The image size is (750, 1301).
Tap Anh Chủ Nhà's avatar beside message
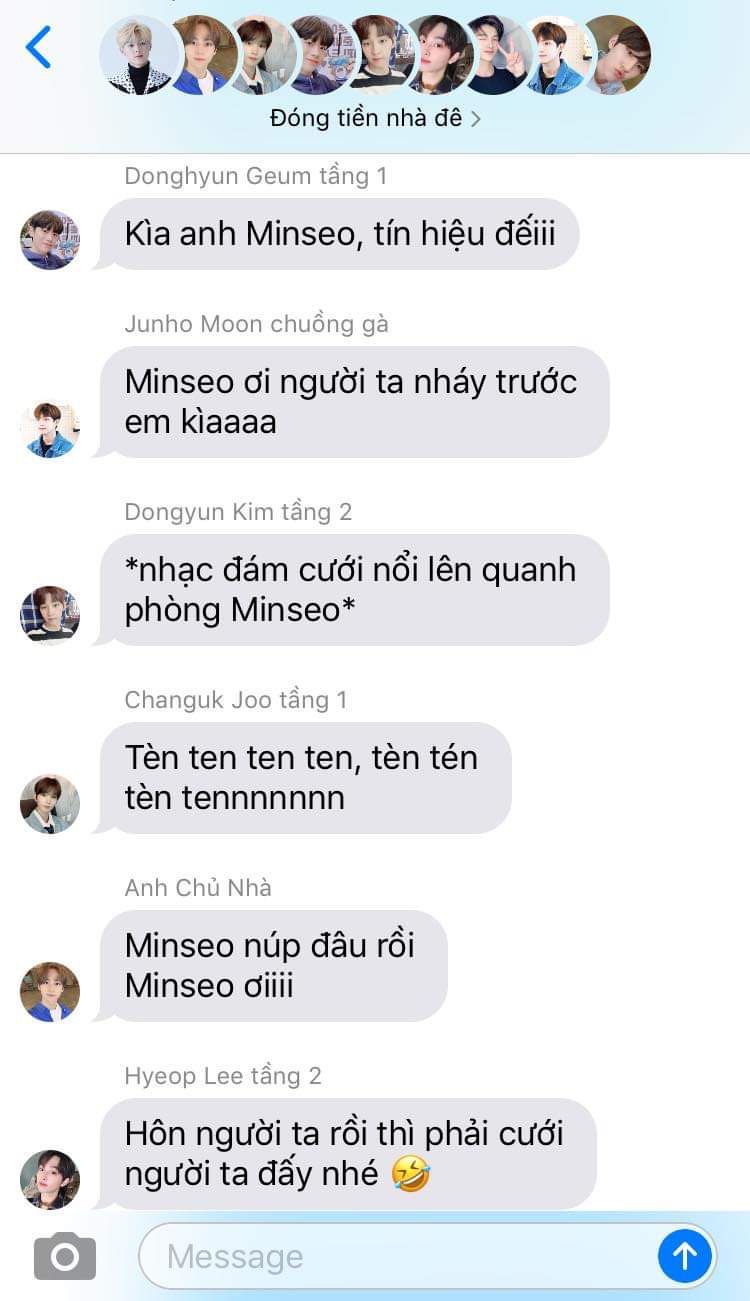[x=50, y=992]
